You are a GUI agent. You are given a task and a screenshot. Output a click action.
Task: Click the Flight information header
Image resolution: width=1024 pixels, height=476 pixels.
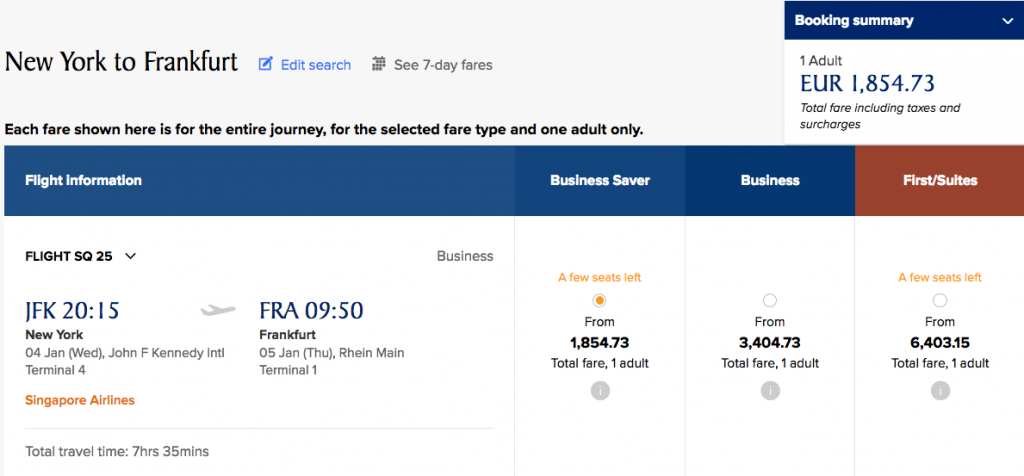coord(83,181)
